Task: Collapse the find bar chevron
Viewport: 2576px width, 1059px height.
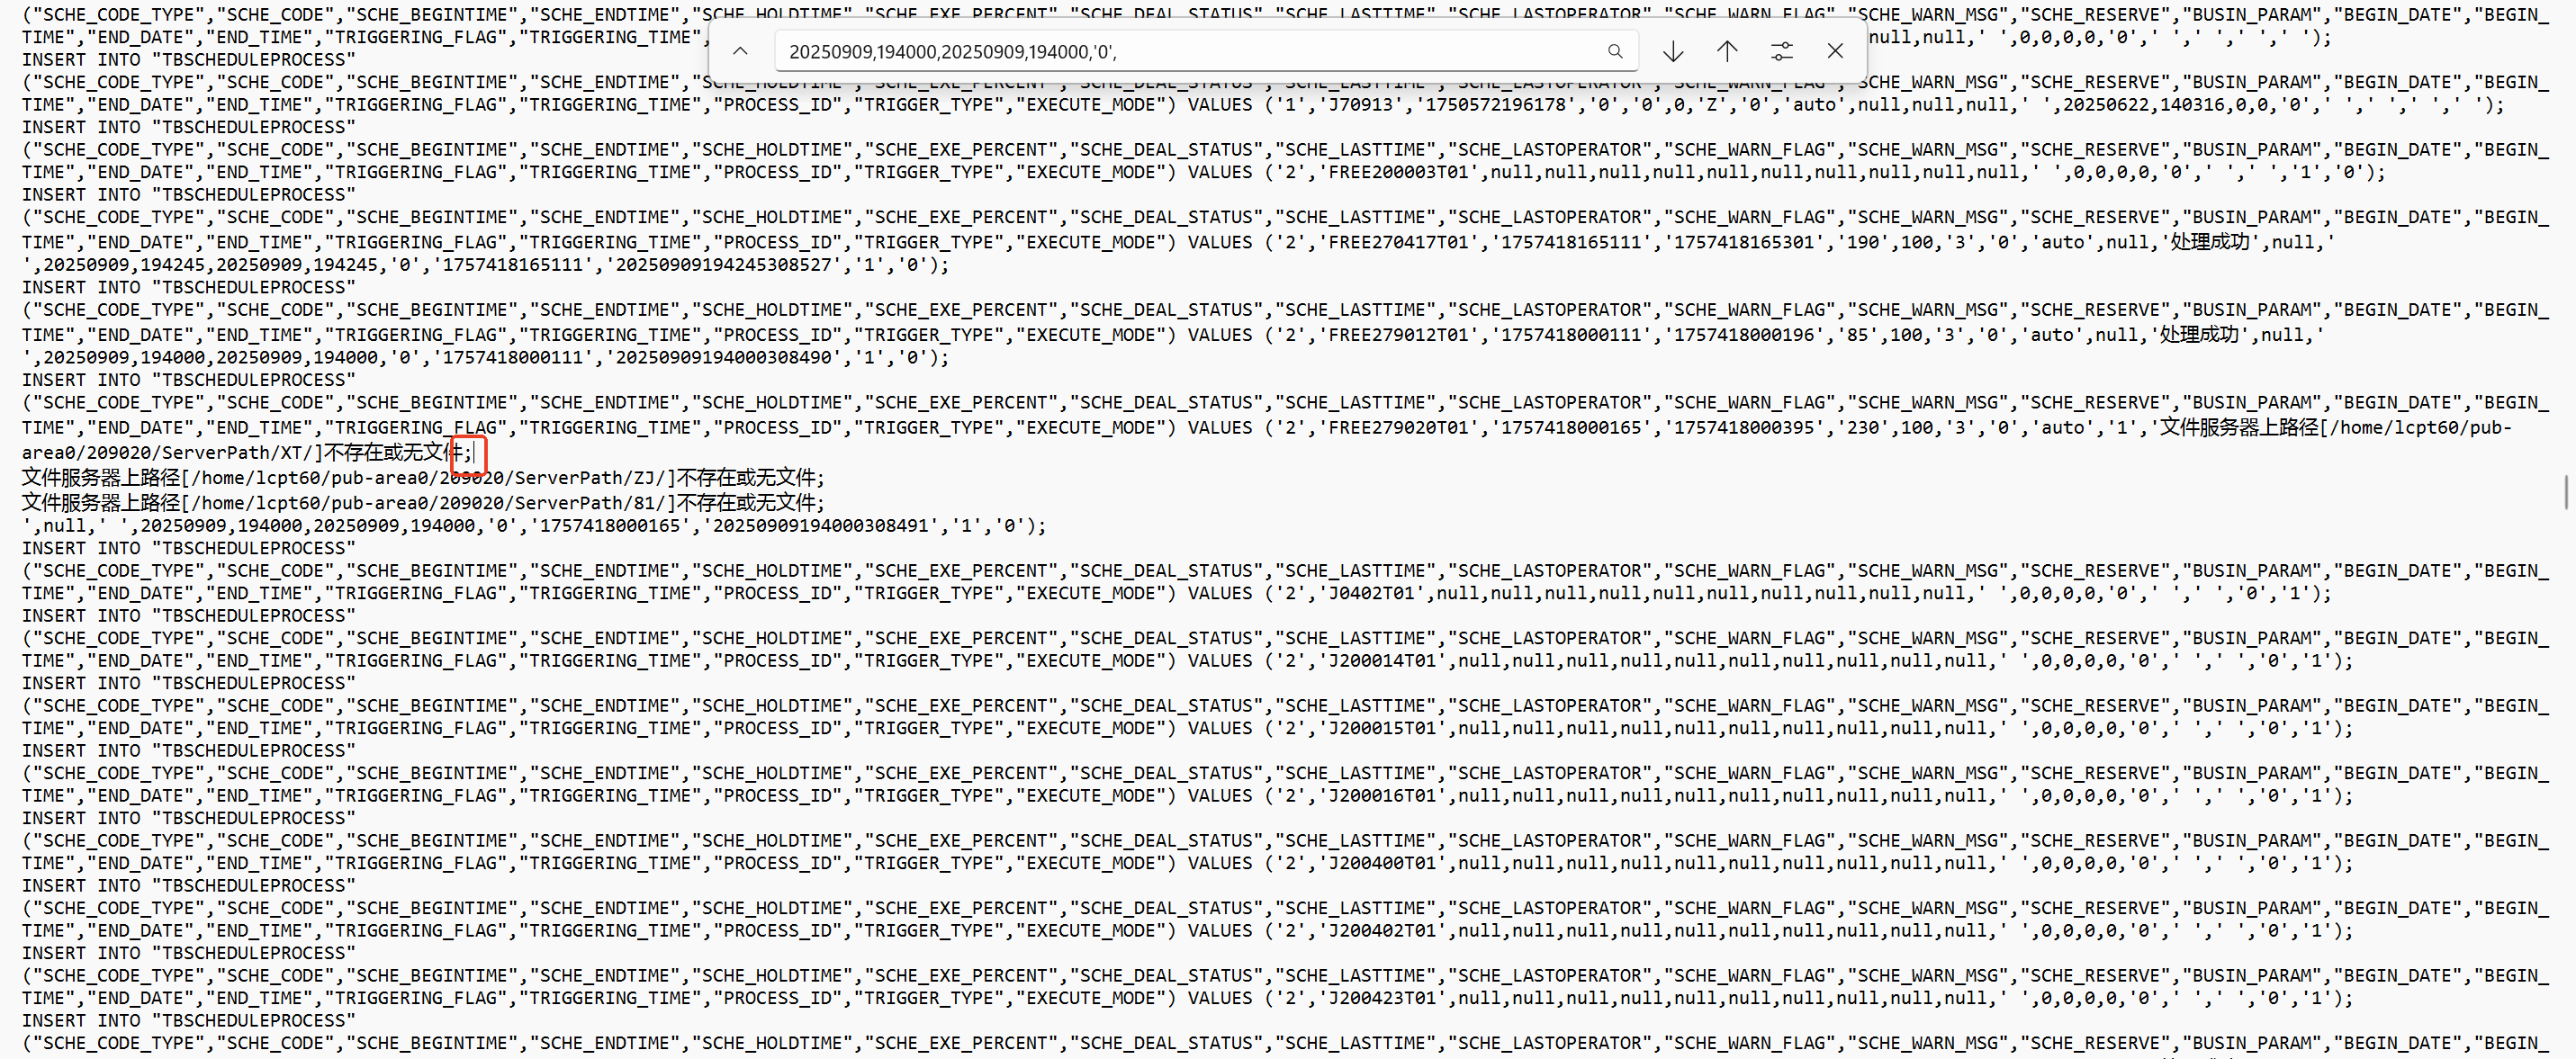Action: (x=740, y=51)
